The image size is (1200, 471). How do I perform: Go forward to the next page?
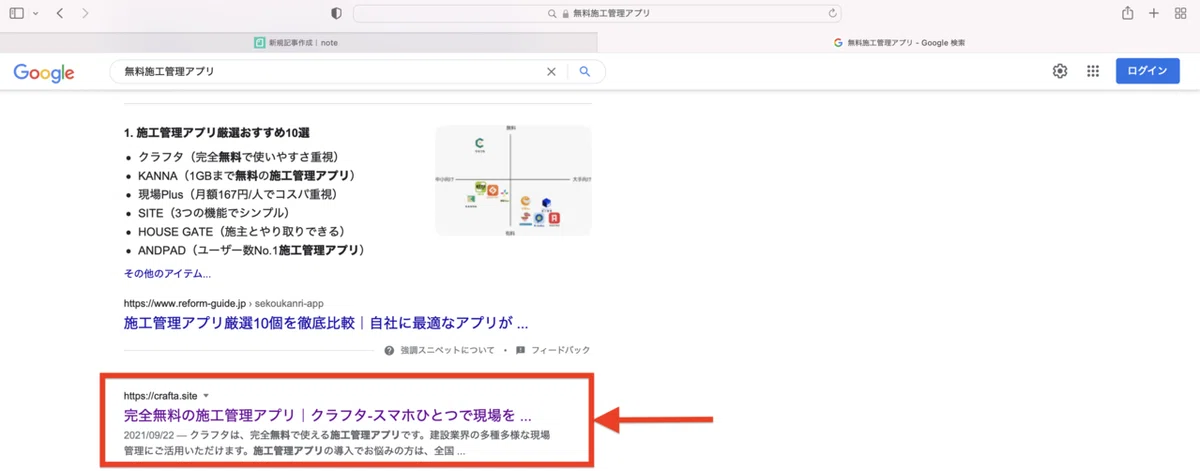tap(85, 14)
